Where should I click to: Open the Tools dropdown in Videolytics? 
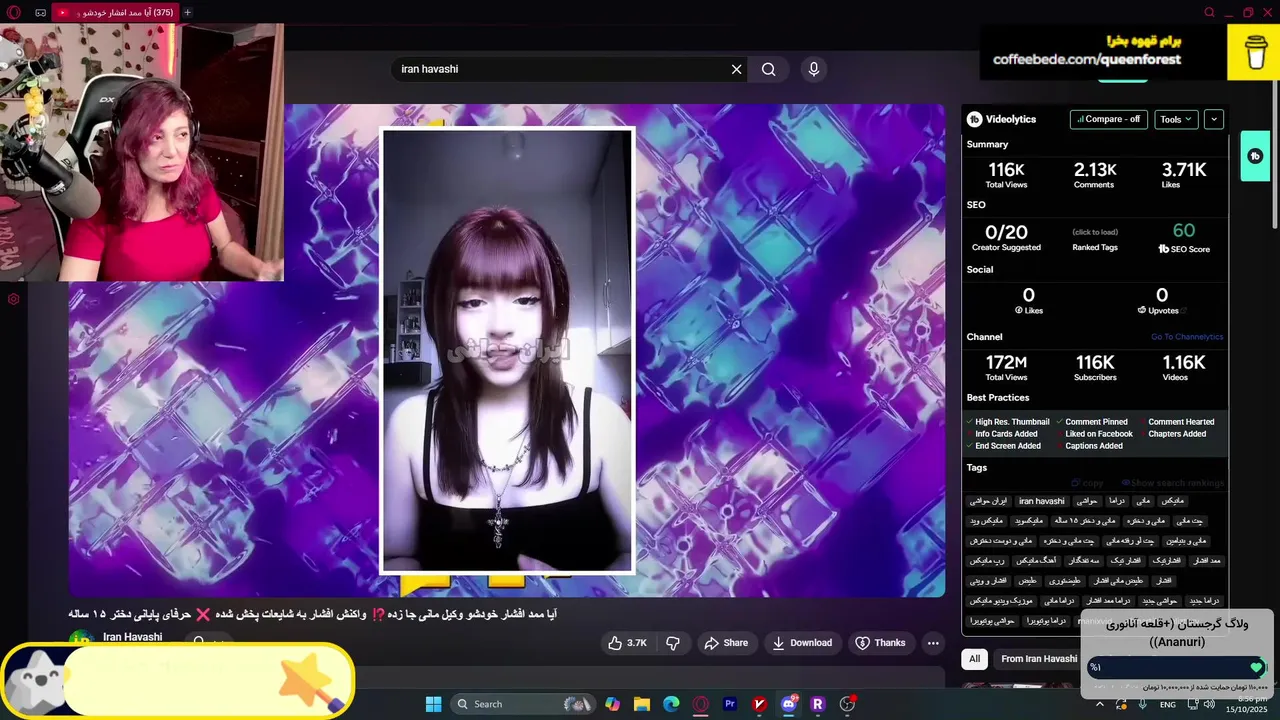[1176, 119]
